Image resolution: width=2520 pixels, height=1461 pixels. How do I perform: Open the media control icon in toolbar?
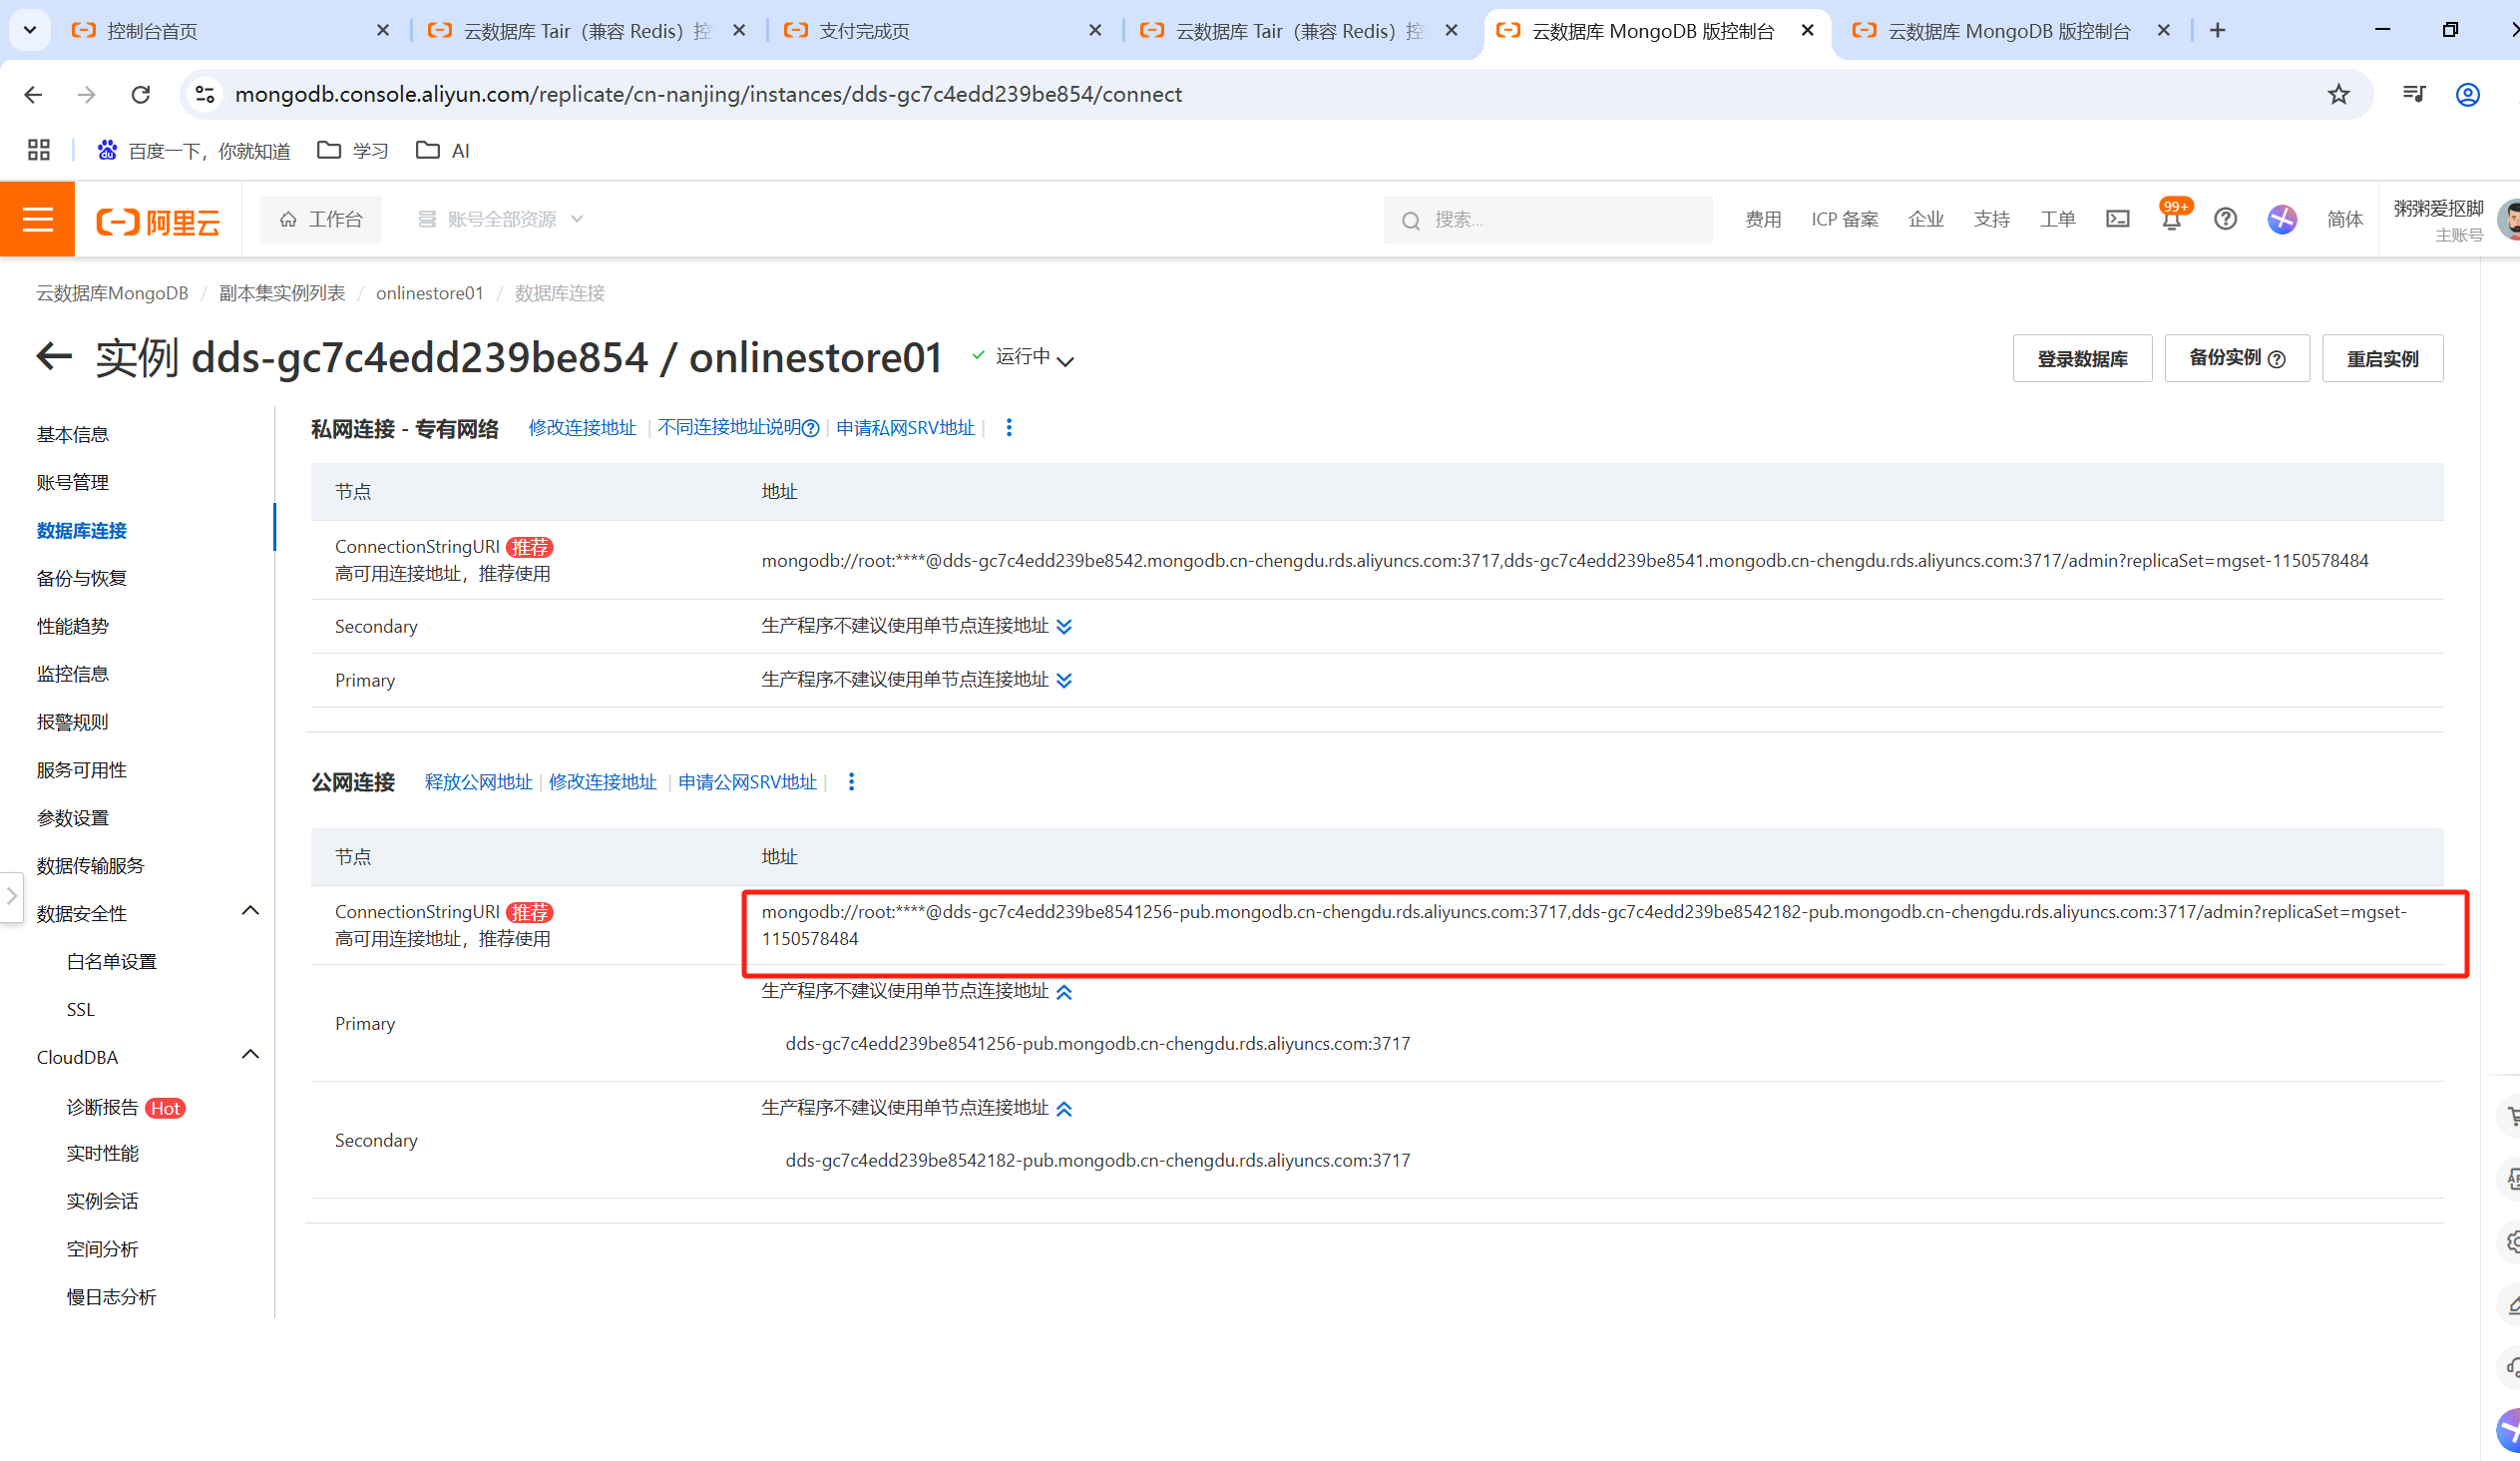point(2413,94)
